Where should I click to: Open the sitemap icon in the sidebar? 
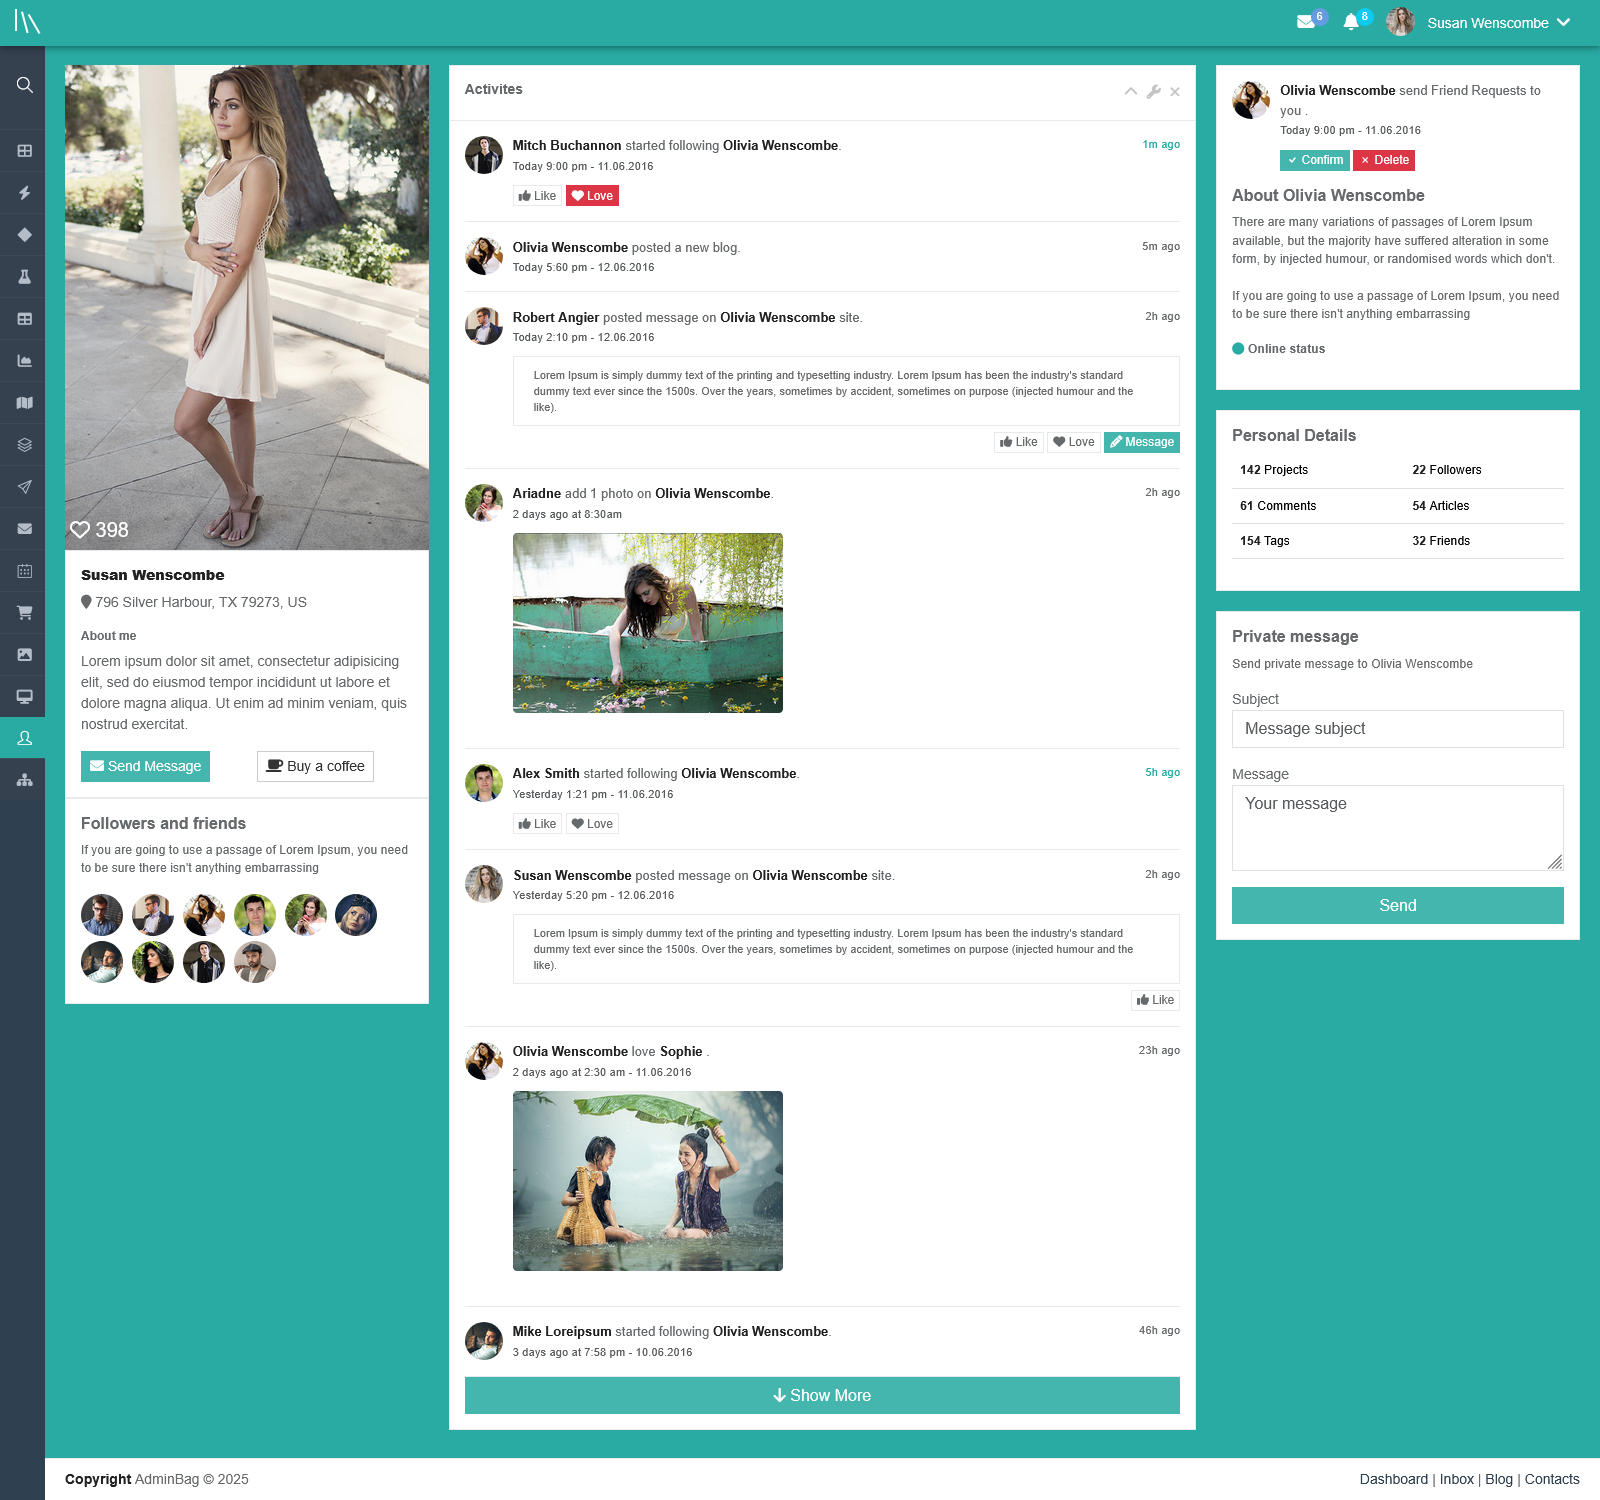click(25, 780)
